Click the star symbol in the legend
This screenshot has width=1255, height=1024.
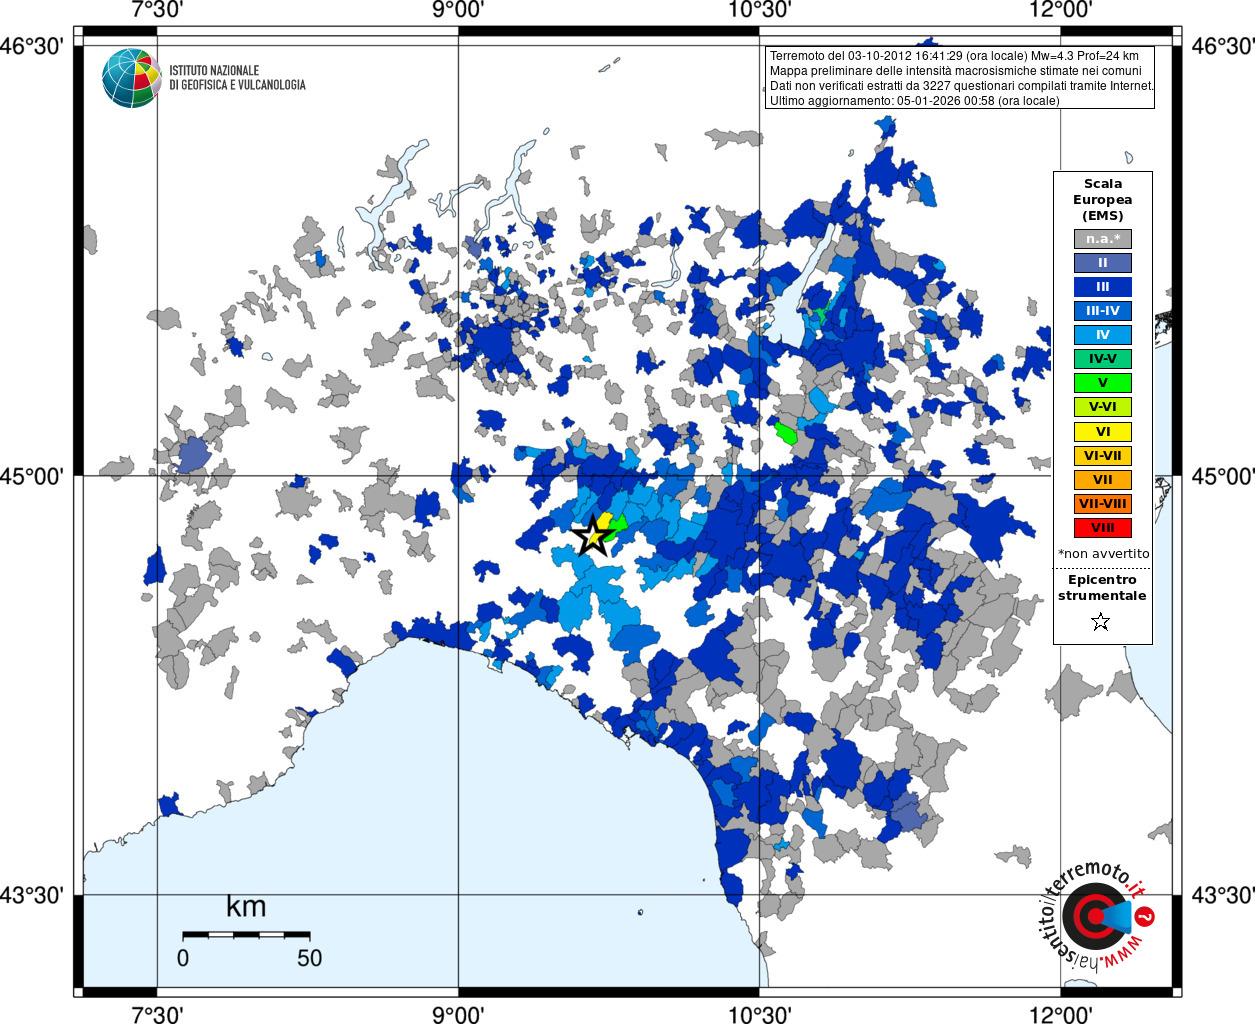click(1101, 622)
